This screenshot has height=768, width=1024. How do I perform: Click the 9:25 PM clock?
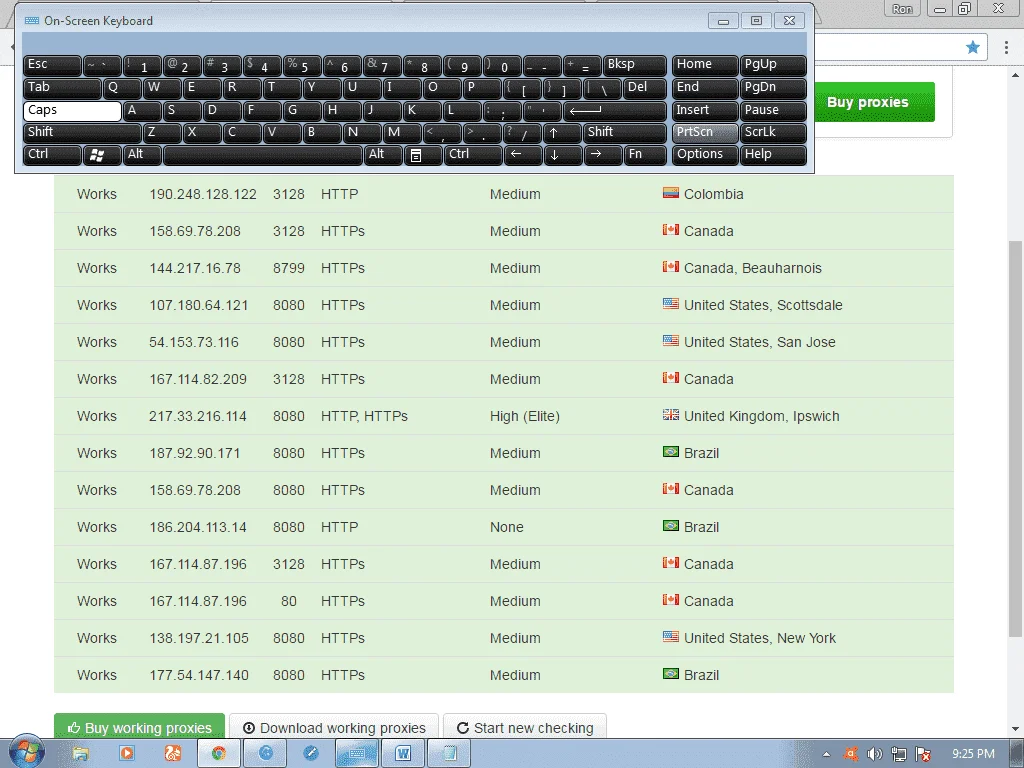click(x=974, y=754)
